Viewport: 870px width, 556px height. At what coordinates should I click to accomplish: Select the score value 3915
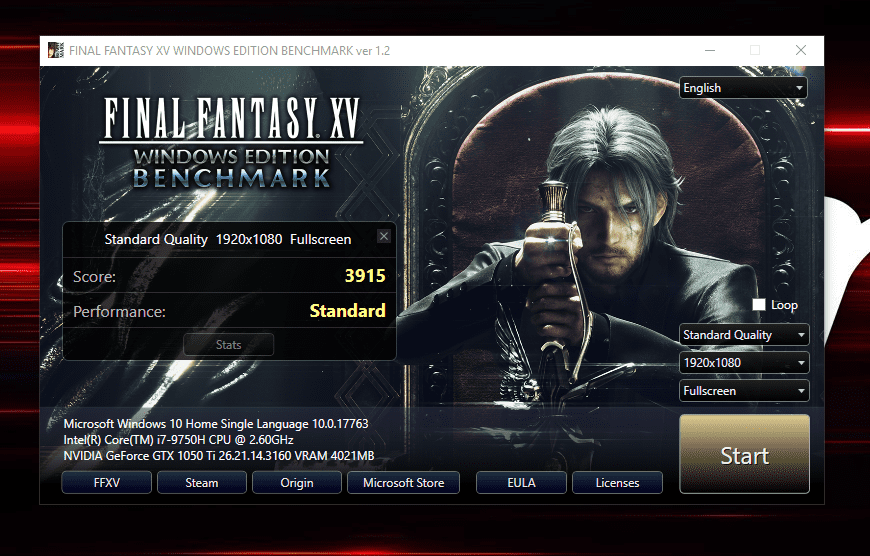(365, 276)
